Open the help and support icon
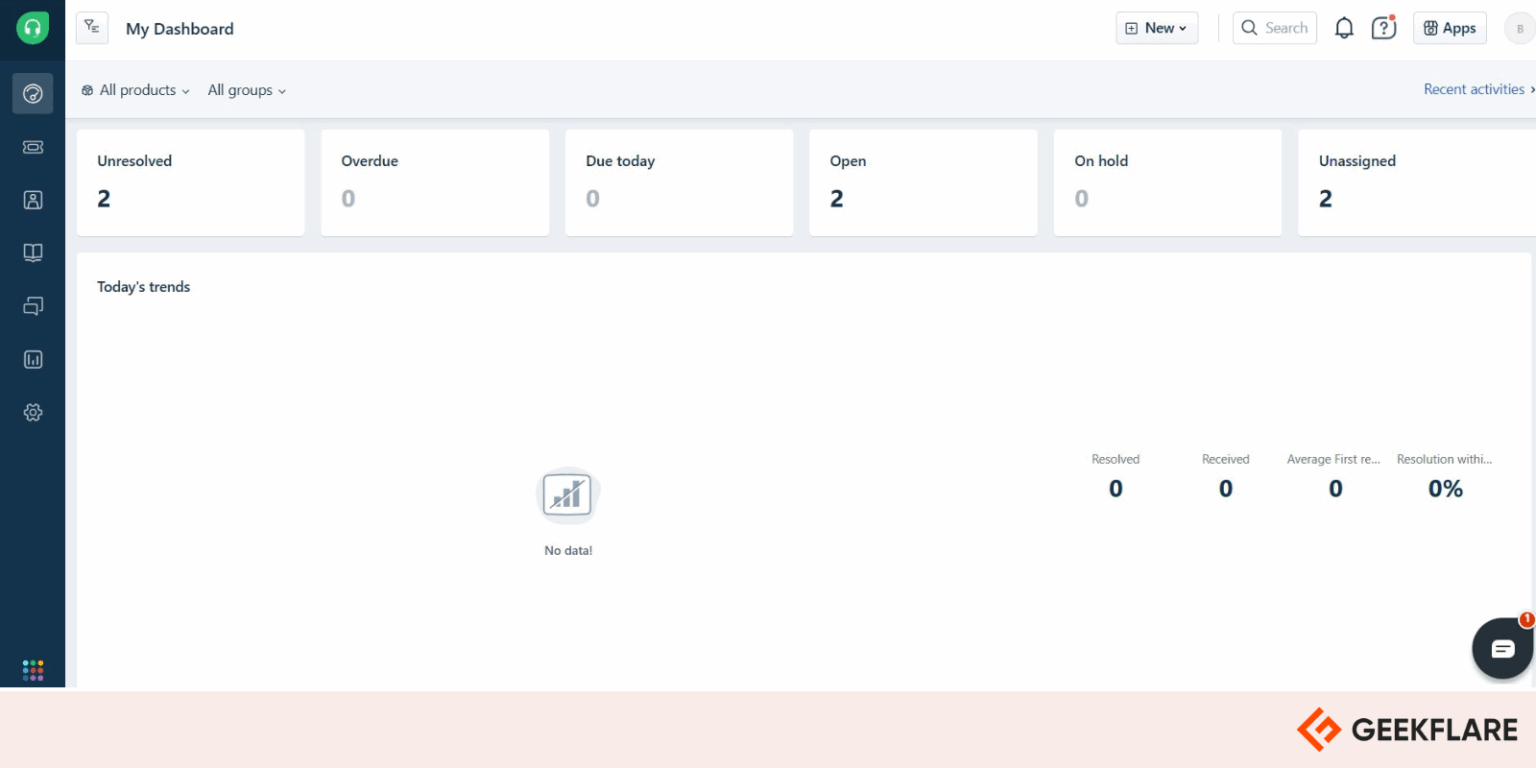1536x768 pixels. (1383, 28)
